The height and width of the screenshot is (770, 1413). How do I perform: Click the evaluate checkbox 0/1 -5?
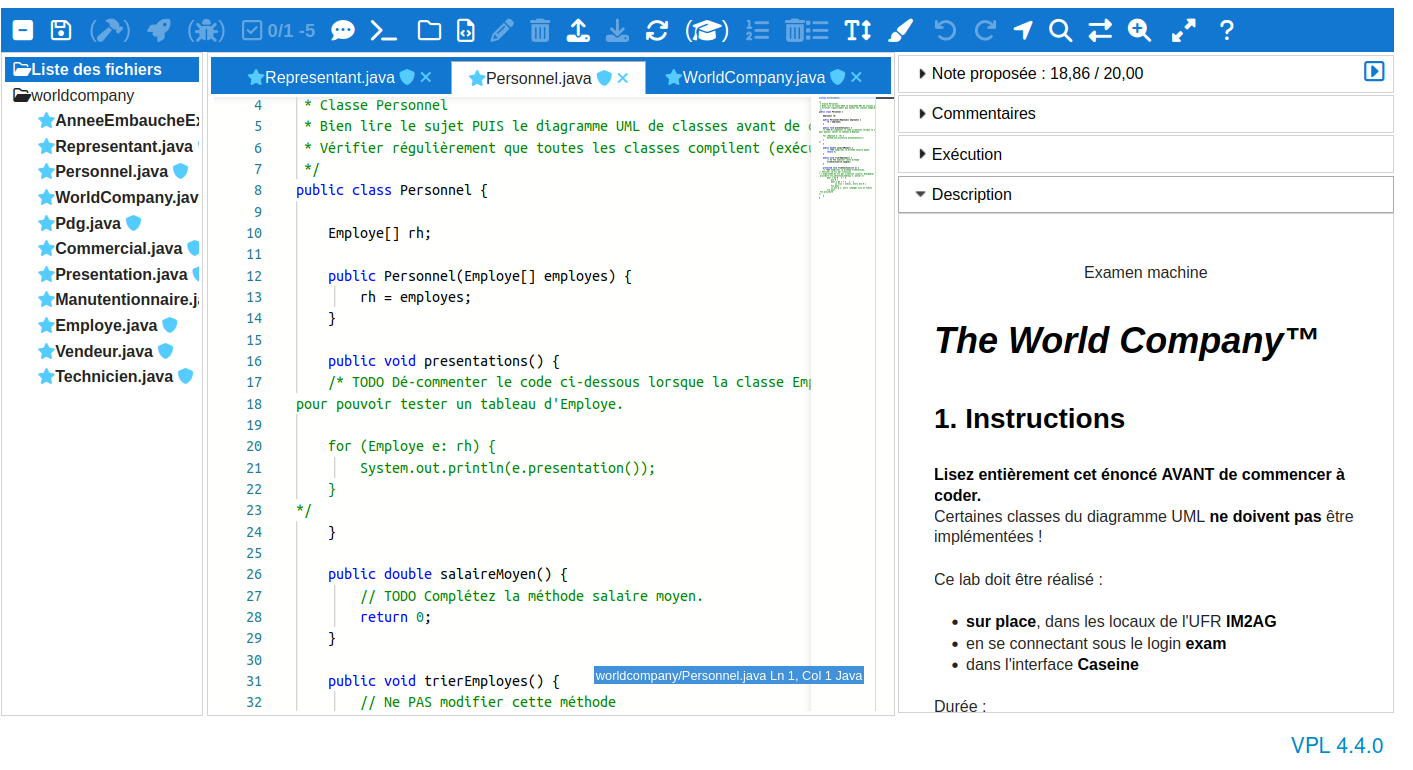coord(279,30)
